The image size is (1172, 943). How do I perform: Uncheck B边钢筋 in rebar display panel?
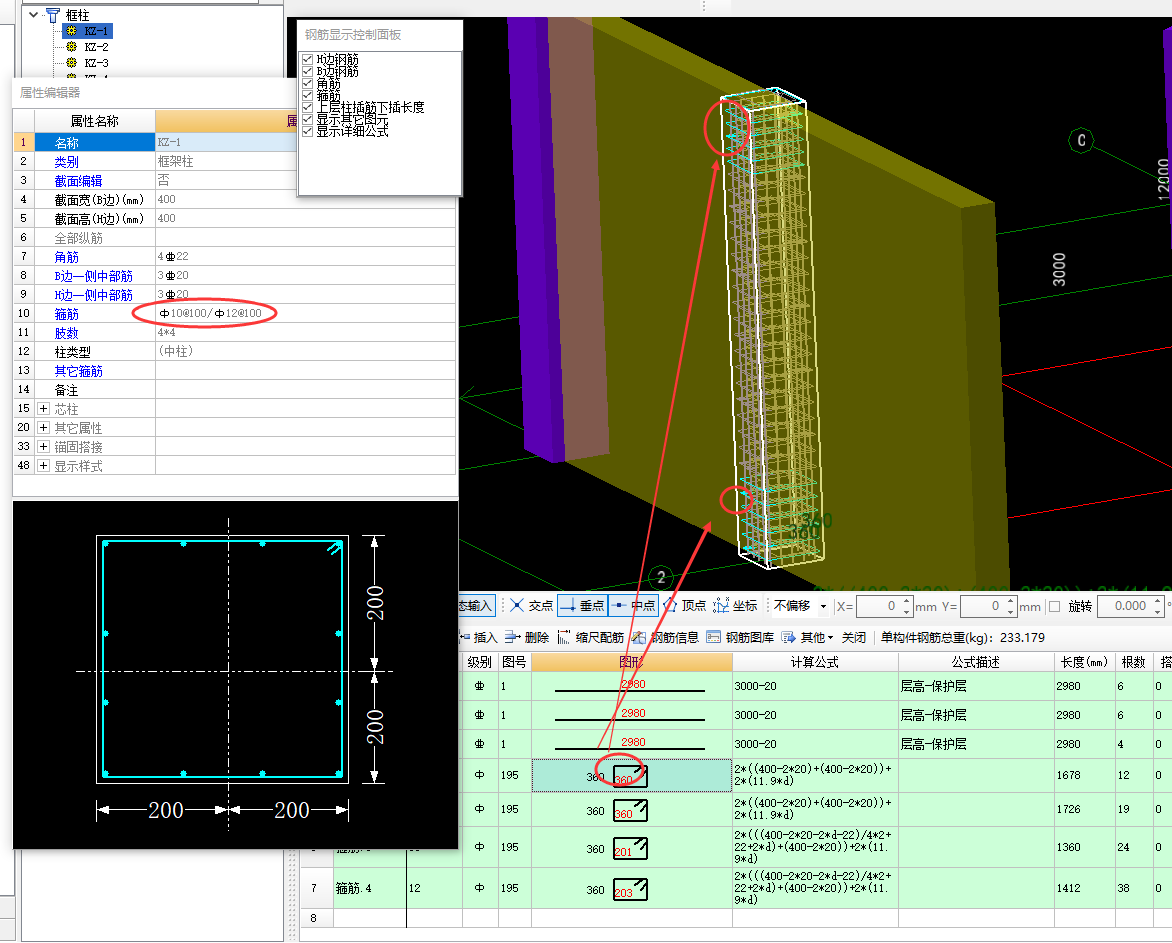tap(307, 71)
